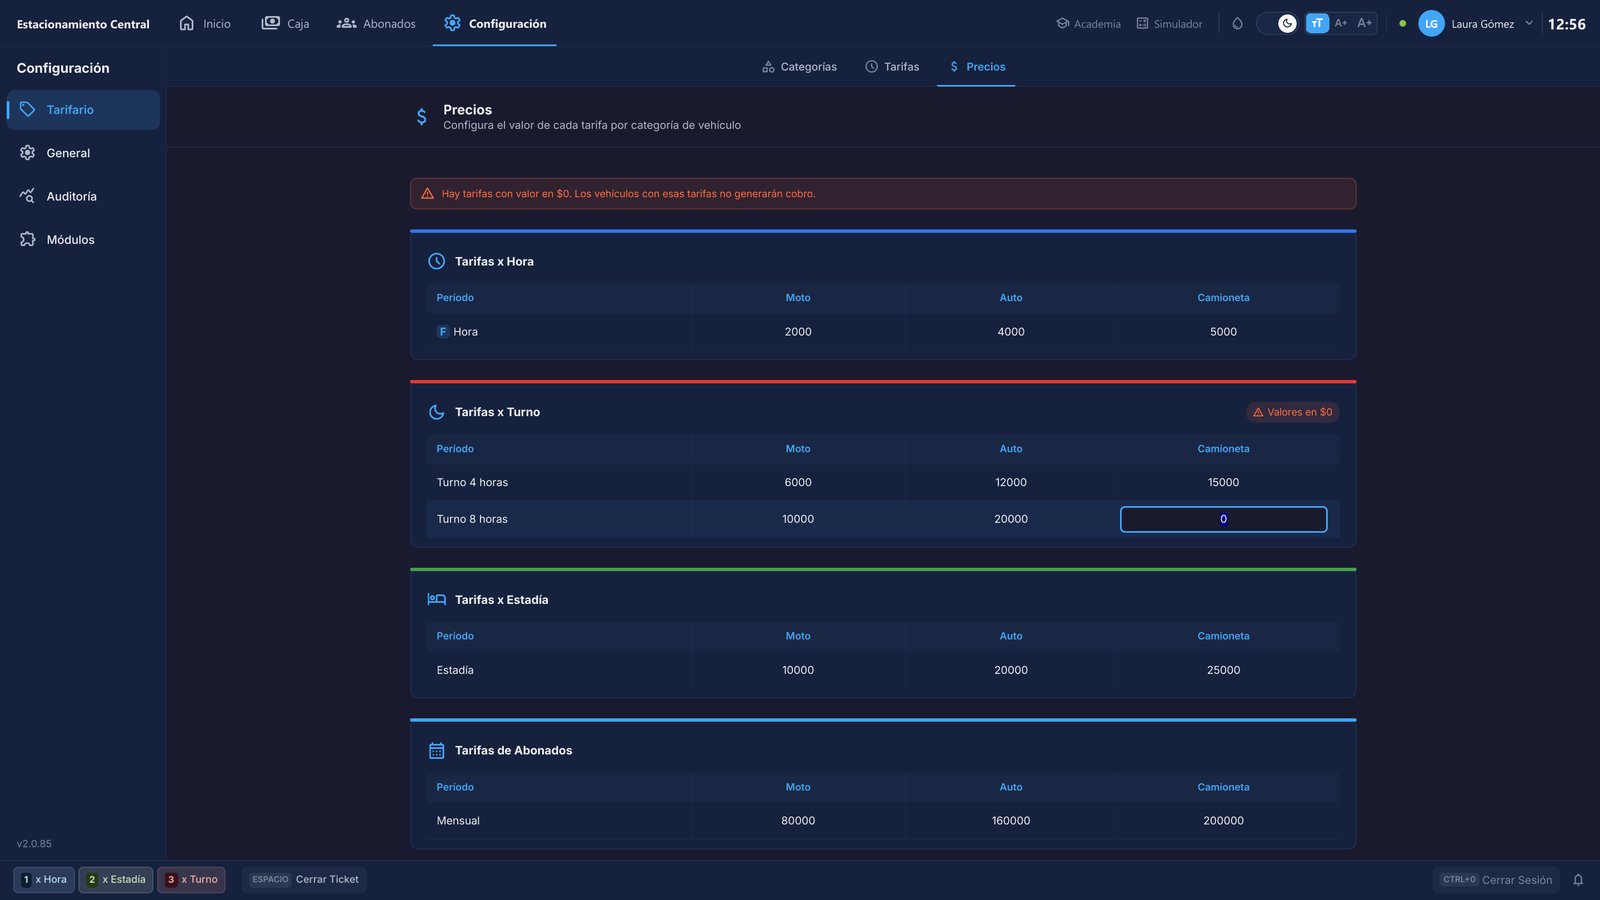Switch to the Categorías tab
The image size is (1600, 900).
(x=799, y=67)
